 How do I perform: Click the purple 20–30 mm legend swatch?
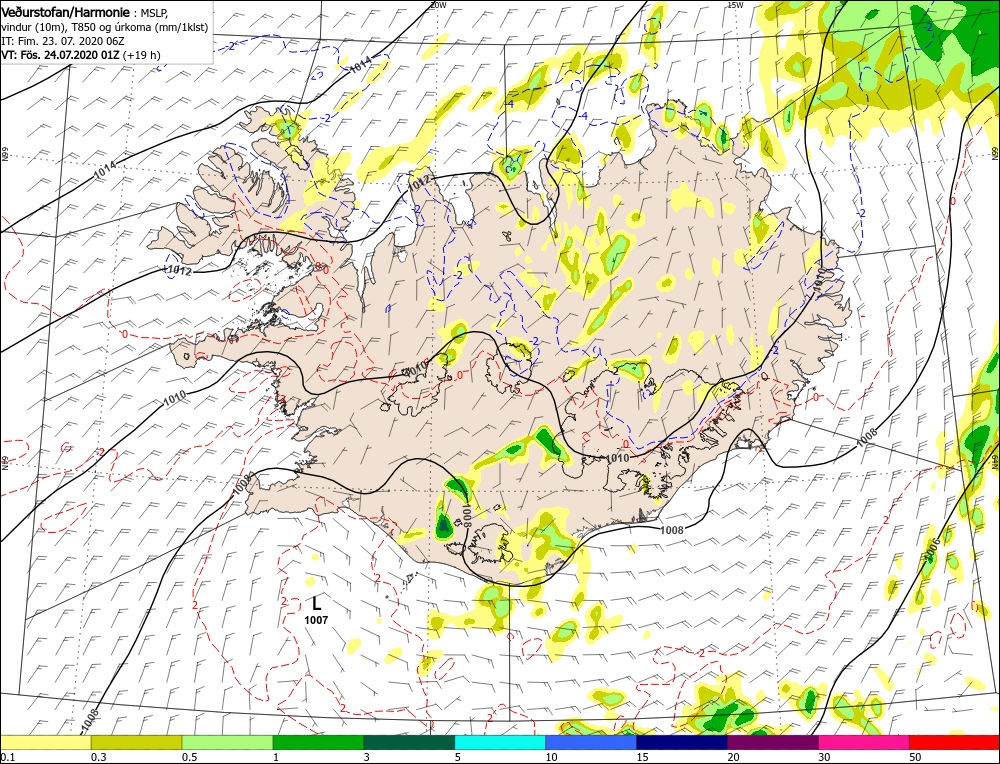click(772, 742)
